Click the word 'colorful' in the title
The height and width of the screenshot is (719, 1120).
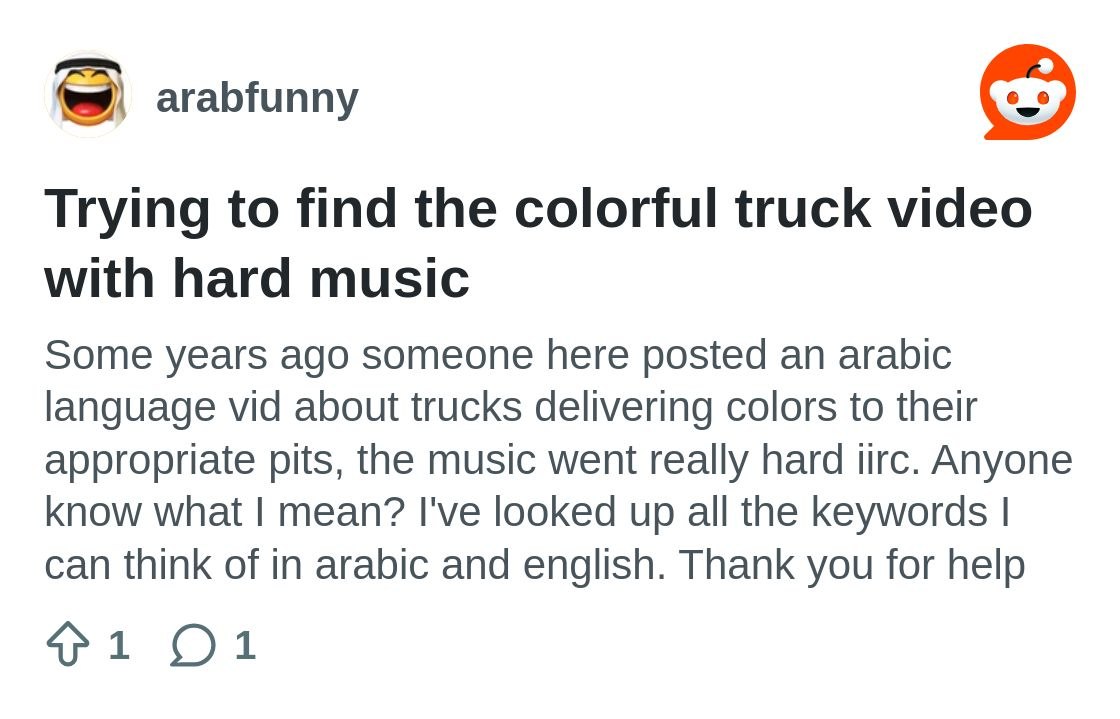615,208
